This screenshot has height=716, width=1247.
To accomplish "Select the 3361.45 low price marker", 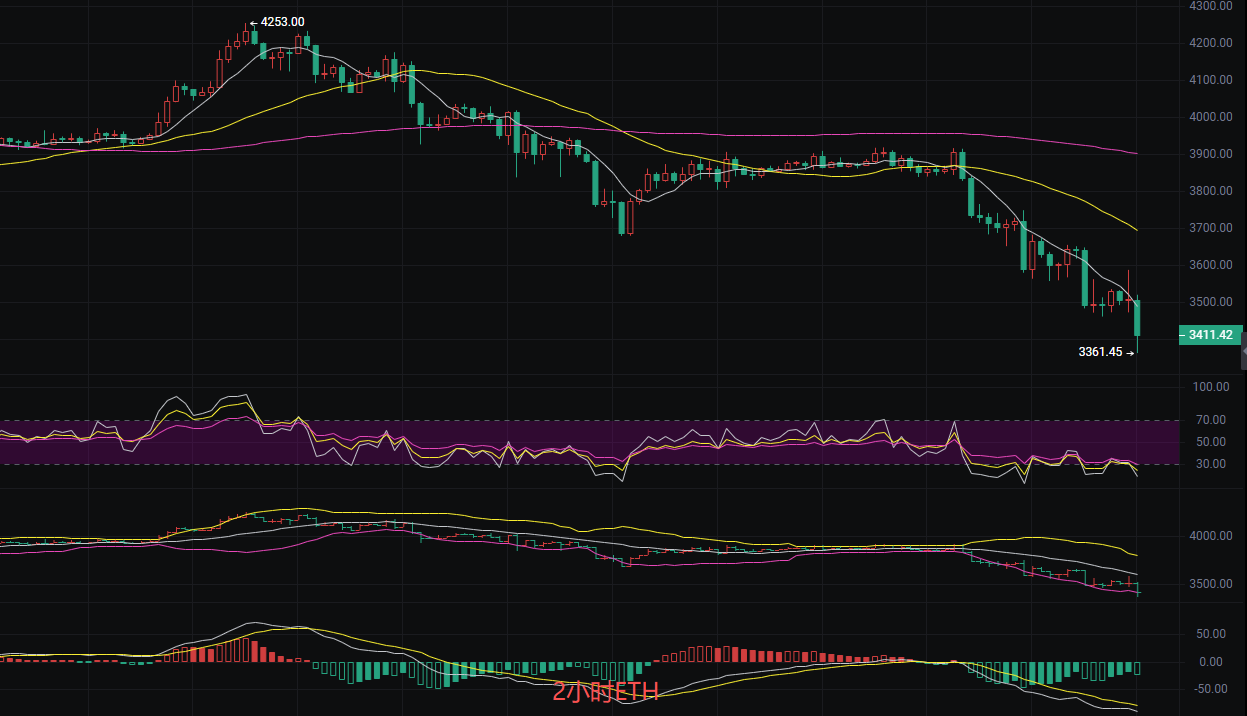I will tap(1101, 352).
